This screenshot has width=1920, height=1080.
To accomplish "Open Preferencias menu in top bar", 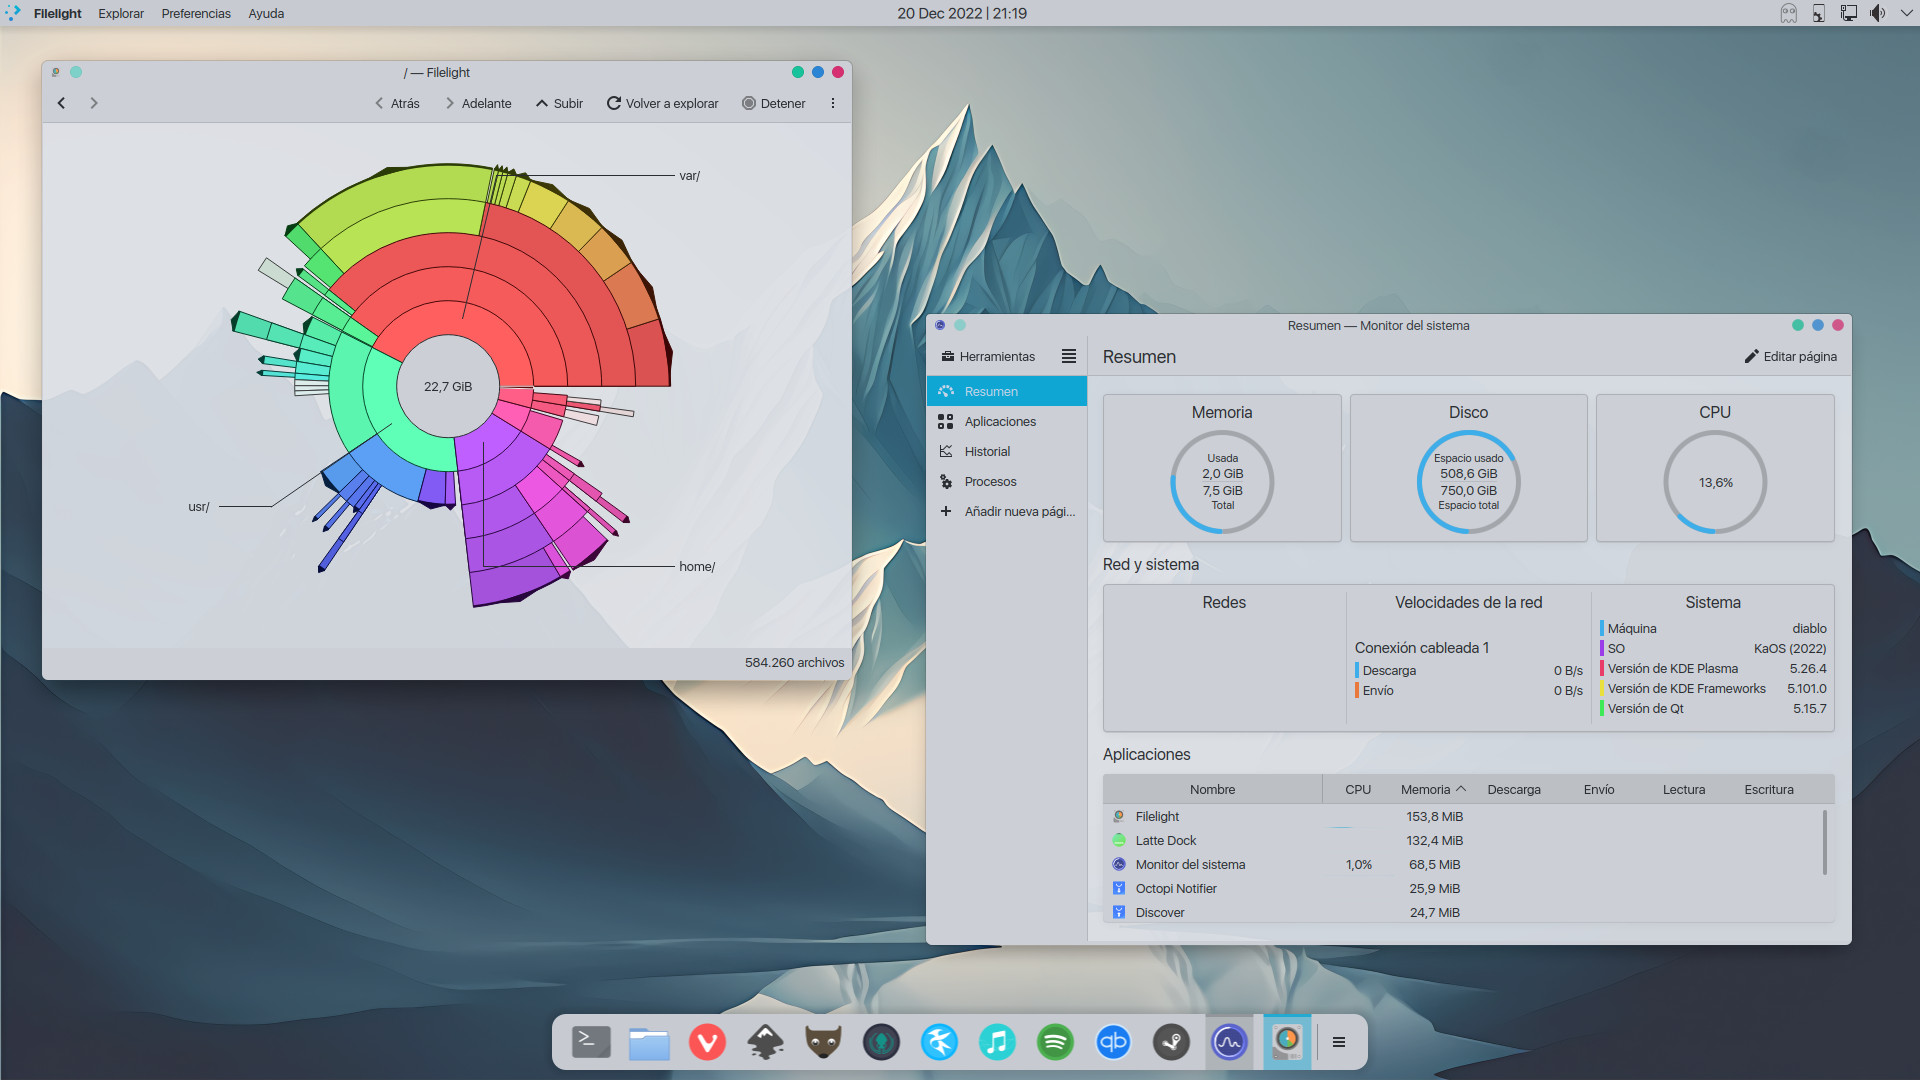I will [196, 13].
